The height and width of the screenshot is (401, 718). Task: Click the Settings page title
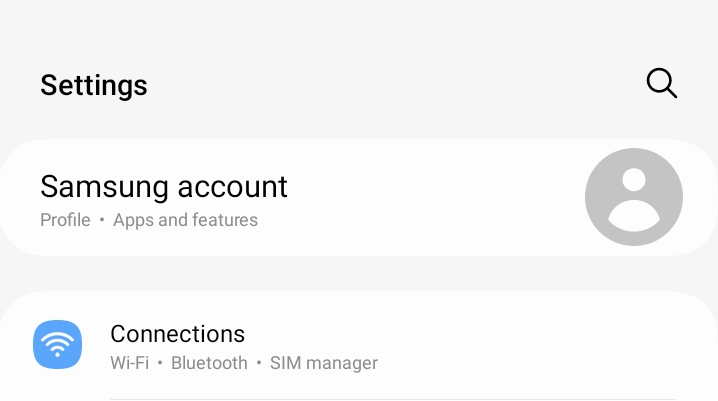(x=94, y=86)
